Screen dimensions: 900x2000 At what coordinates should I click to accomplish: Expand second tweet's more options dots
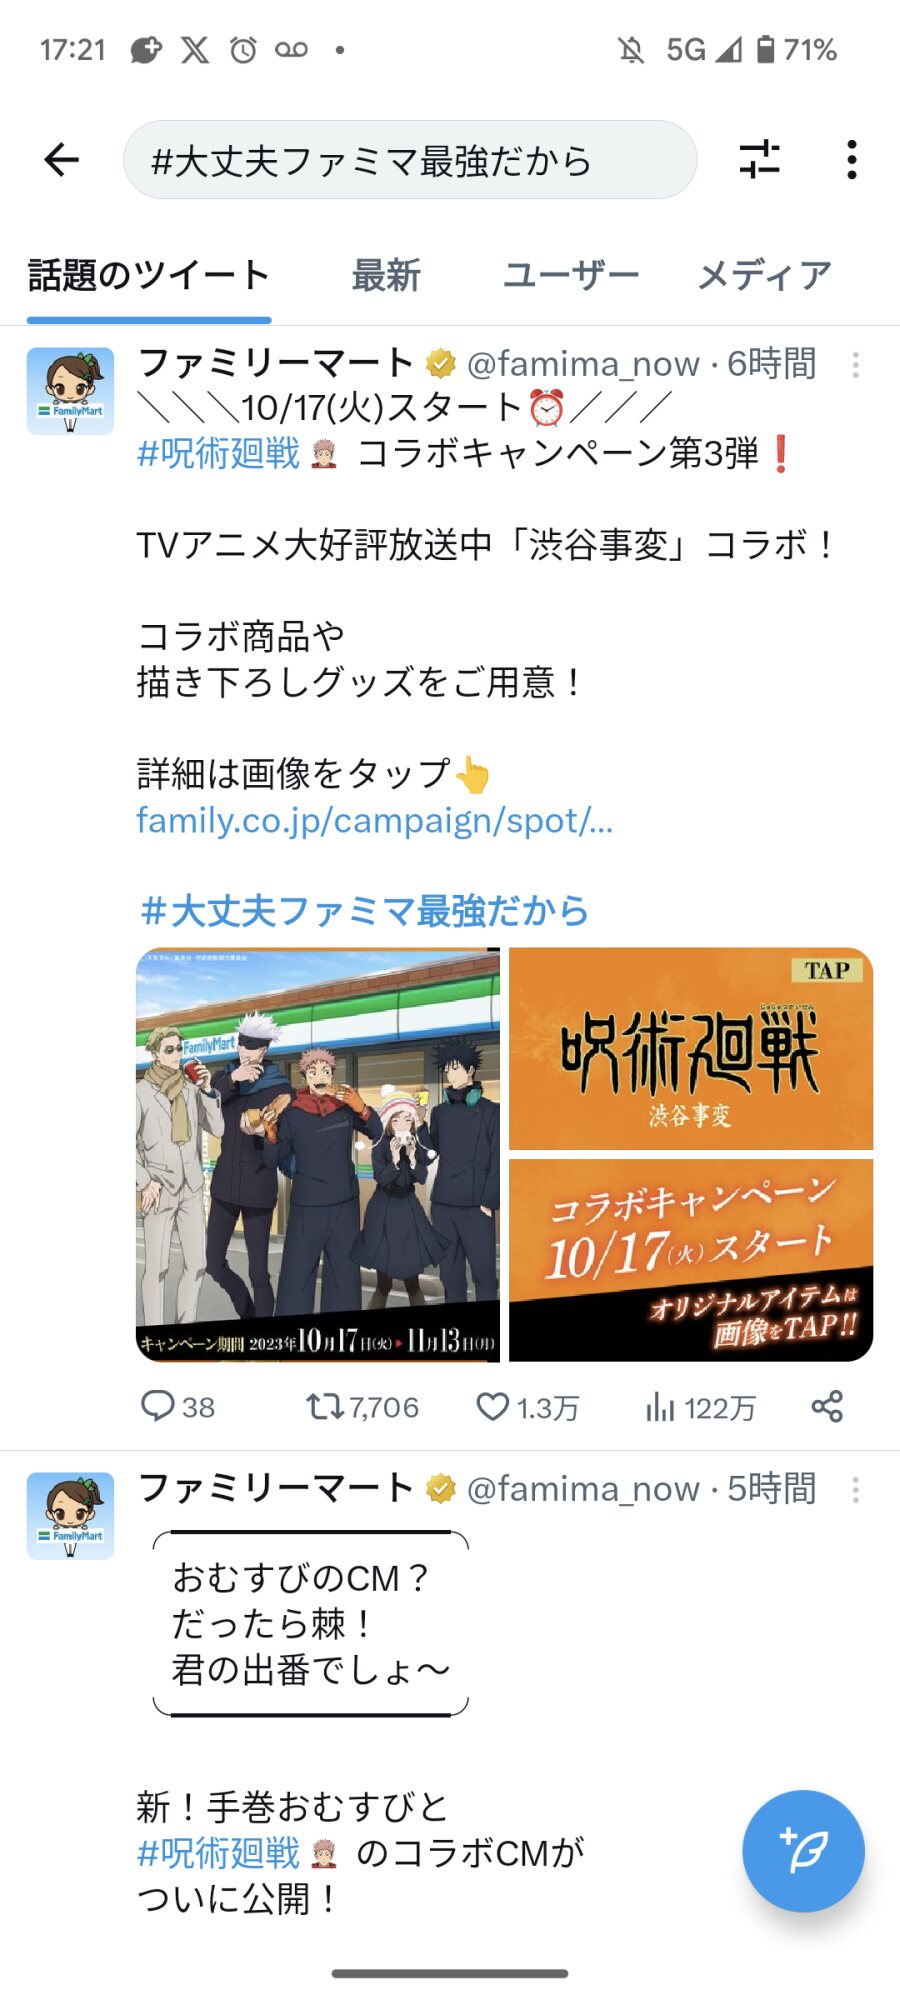[856, 1490]
